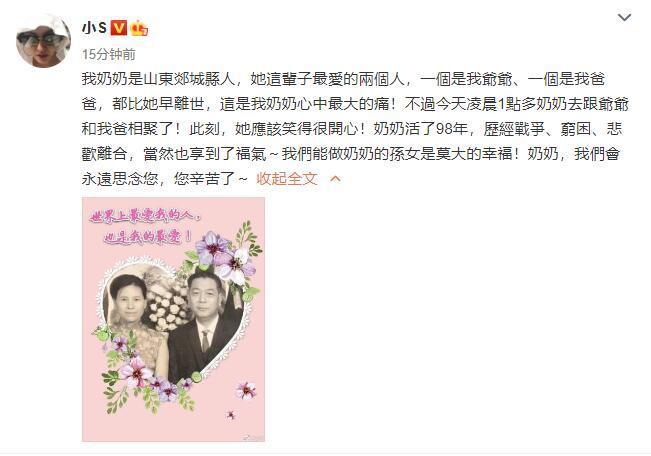Open the 小S profile avatar
This screenshot has height=456, width=651.
pyautogui.click(x=43, y=41)
